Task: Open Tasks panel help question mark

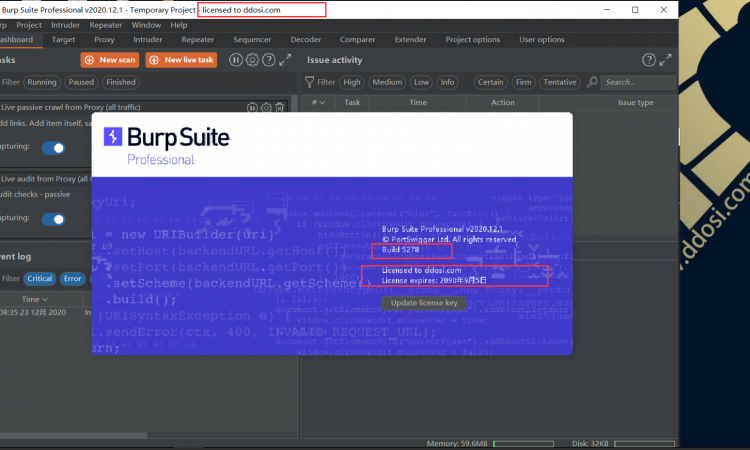Action: click(269, 60)
